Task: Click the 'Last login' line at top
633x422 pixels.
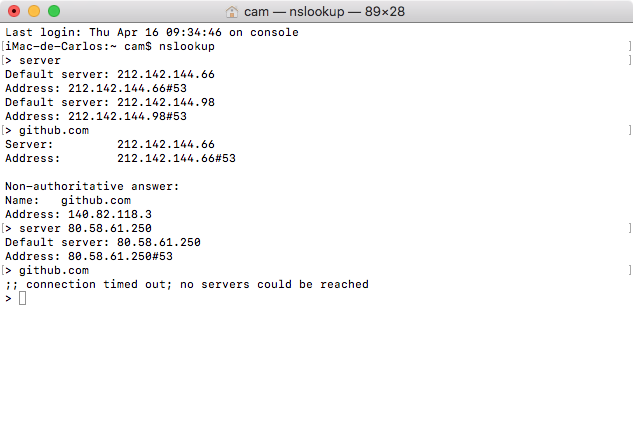Action: (152, 32)
